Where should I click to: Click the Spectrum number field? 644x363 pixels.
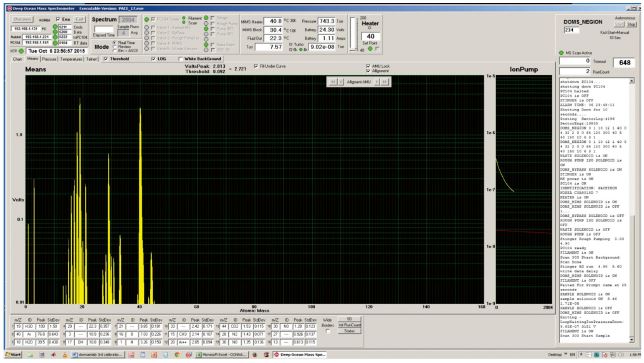pyautogui.click(x=127, y=20)
